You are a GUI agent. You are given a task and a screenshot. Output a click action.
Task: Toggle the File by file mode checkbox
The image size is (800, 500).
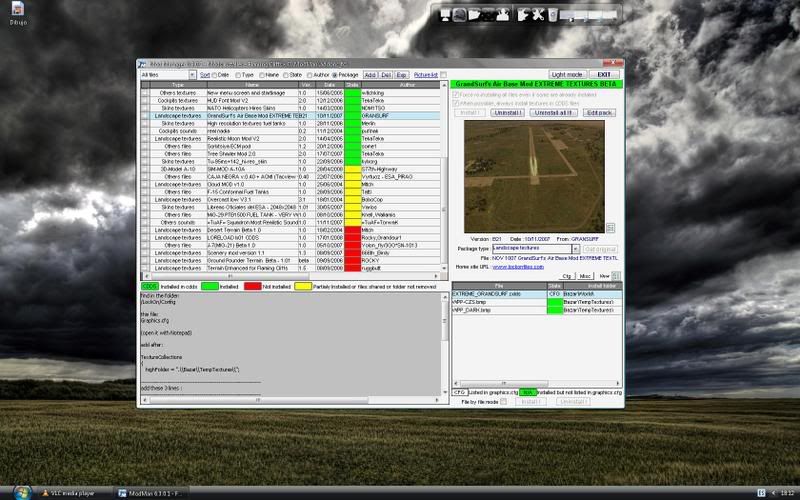point(504,402)
